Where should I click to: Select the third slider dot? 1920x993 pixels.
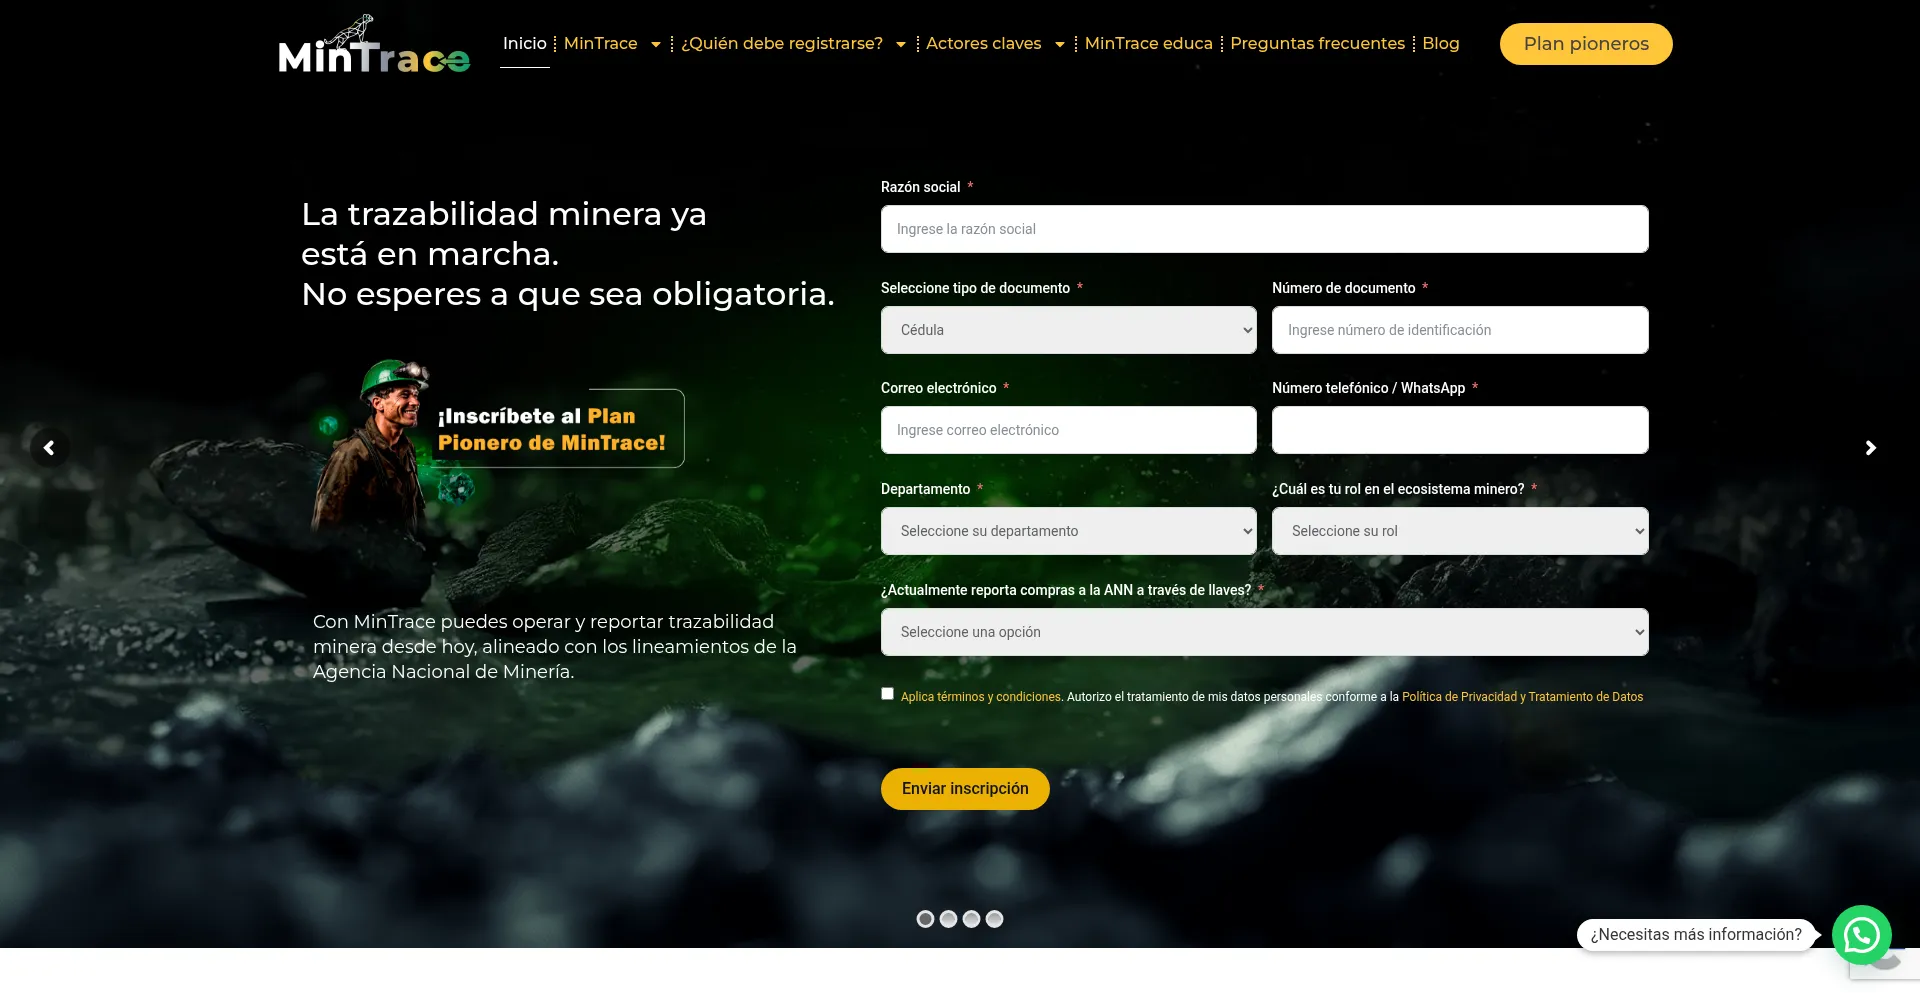tap(971, 919)
